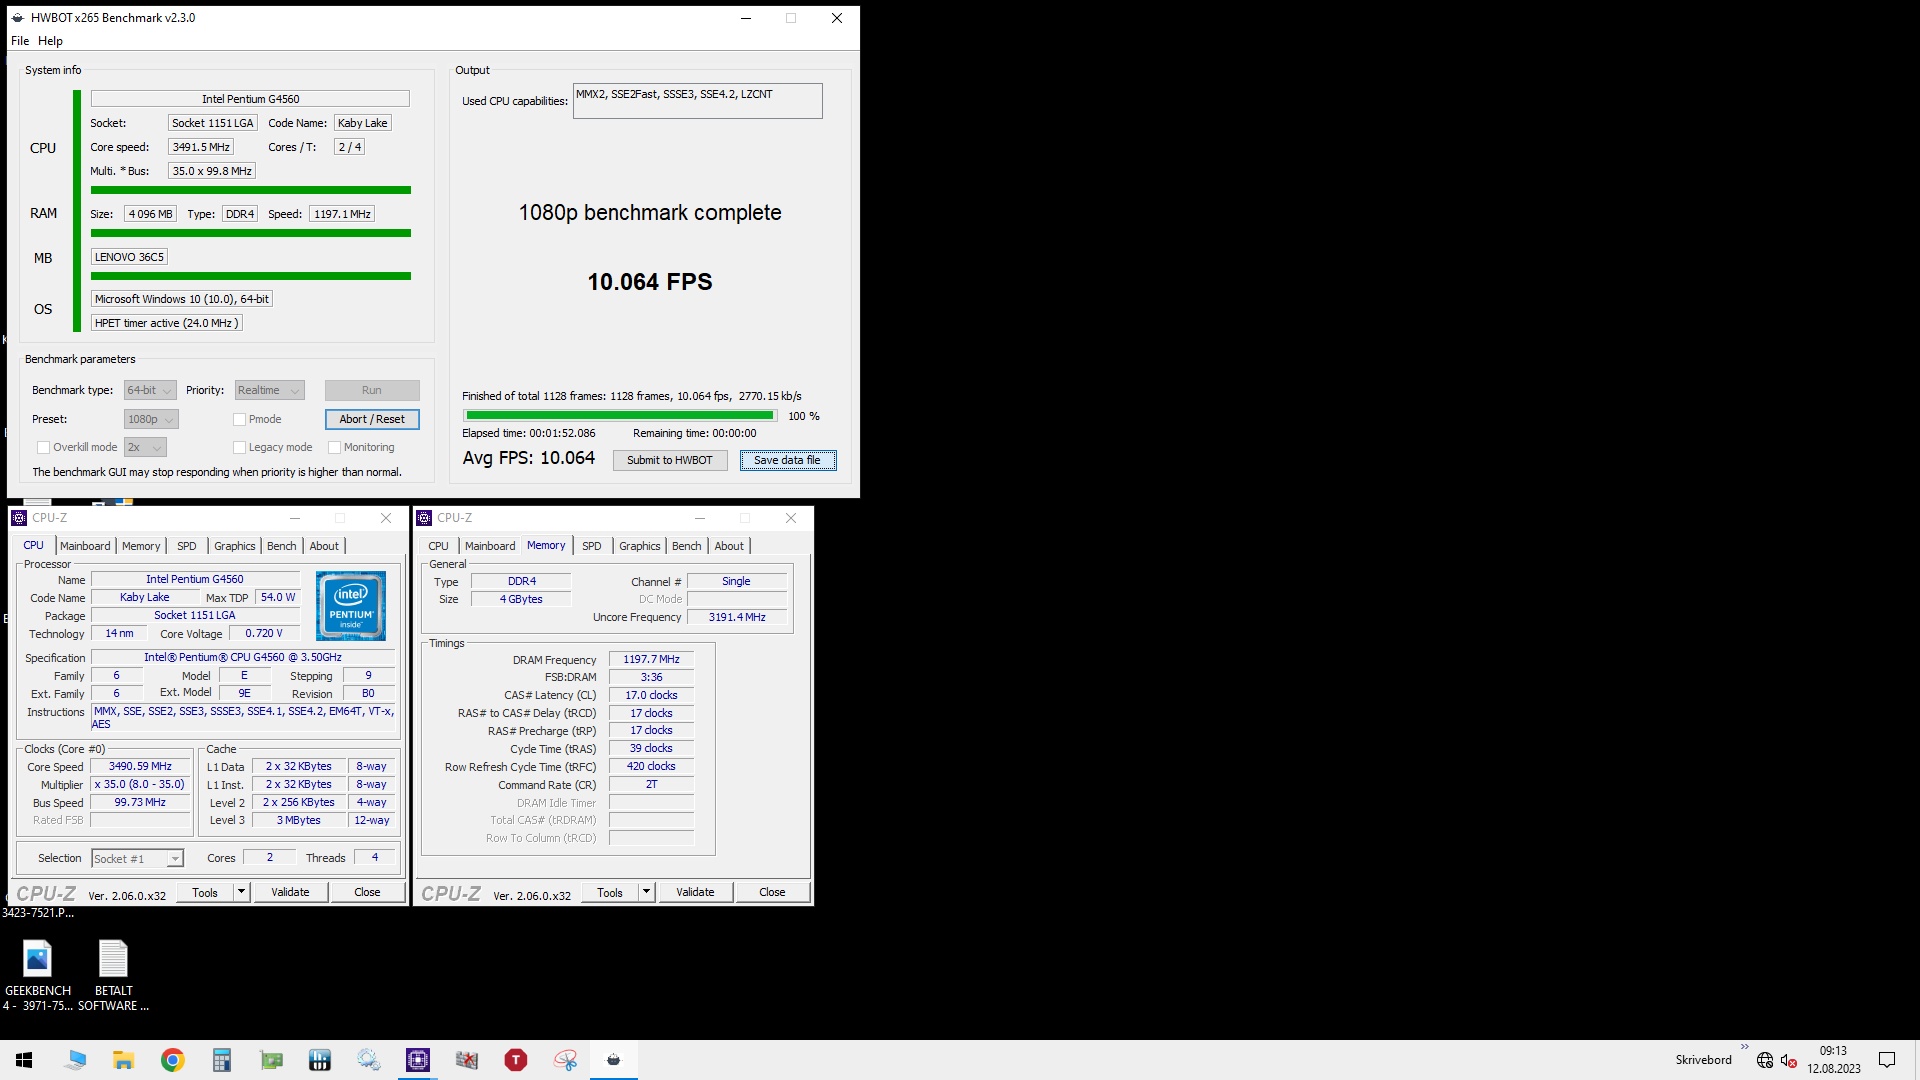1920x1080 pixels.
Task: Open the firewall brick-wall taskbar icon
Action: [x=467, y=1060]
